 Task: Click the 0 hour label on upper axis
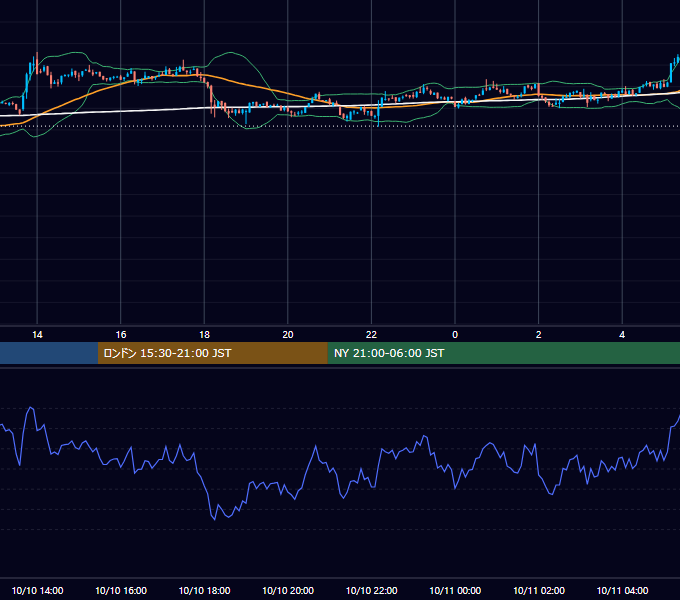(x=455, y=335)
